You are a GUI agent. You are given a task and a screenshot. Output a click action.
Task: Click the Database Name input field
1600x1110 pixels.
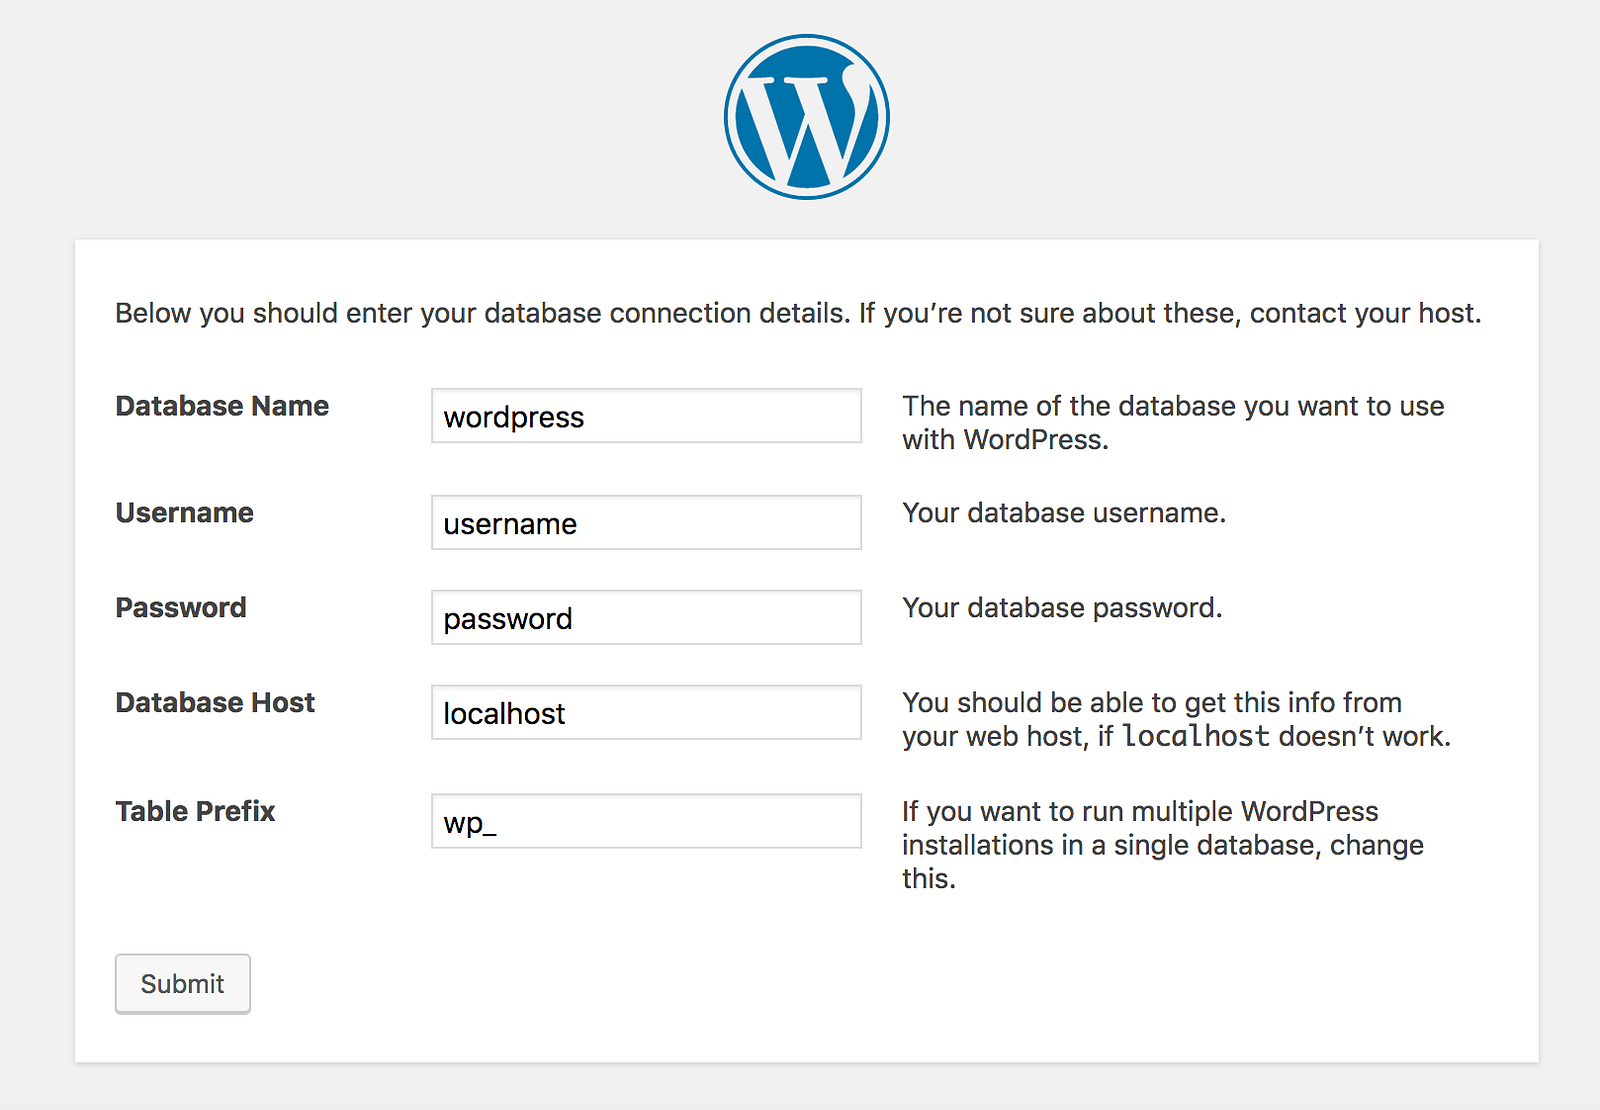coord(646,416)
